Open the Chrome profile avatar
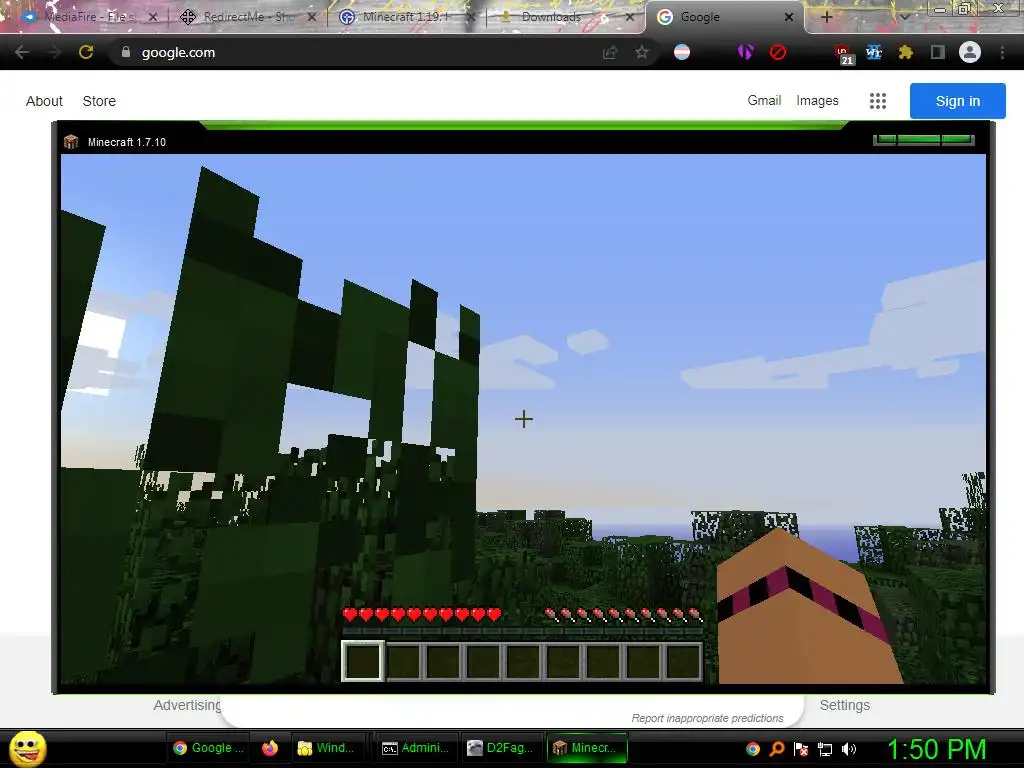1024x768 pixels. click(x=970, y=52)
